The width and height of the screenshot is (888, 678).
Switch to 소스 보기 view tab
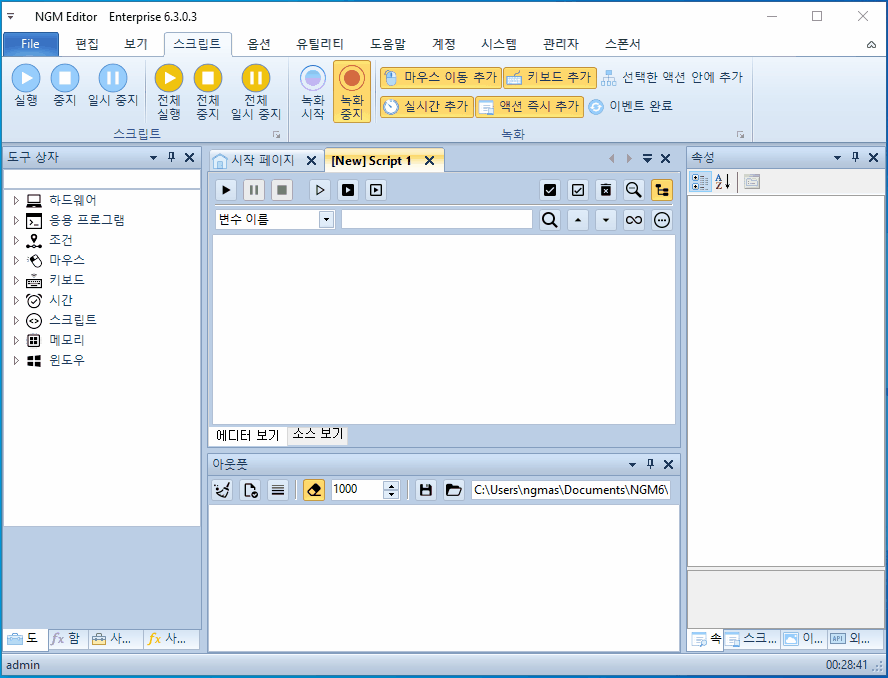(318, 434)
